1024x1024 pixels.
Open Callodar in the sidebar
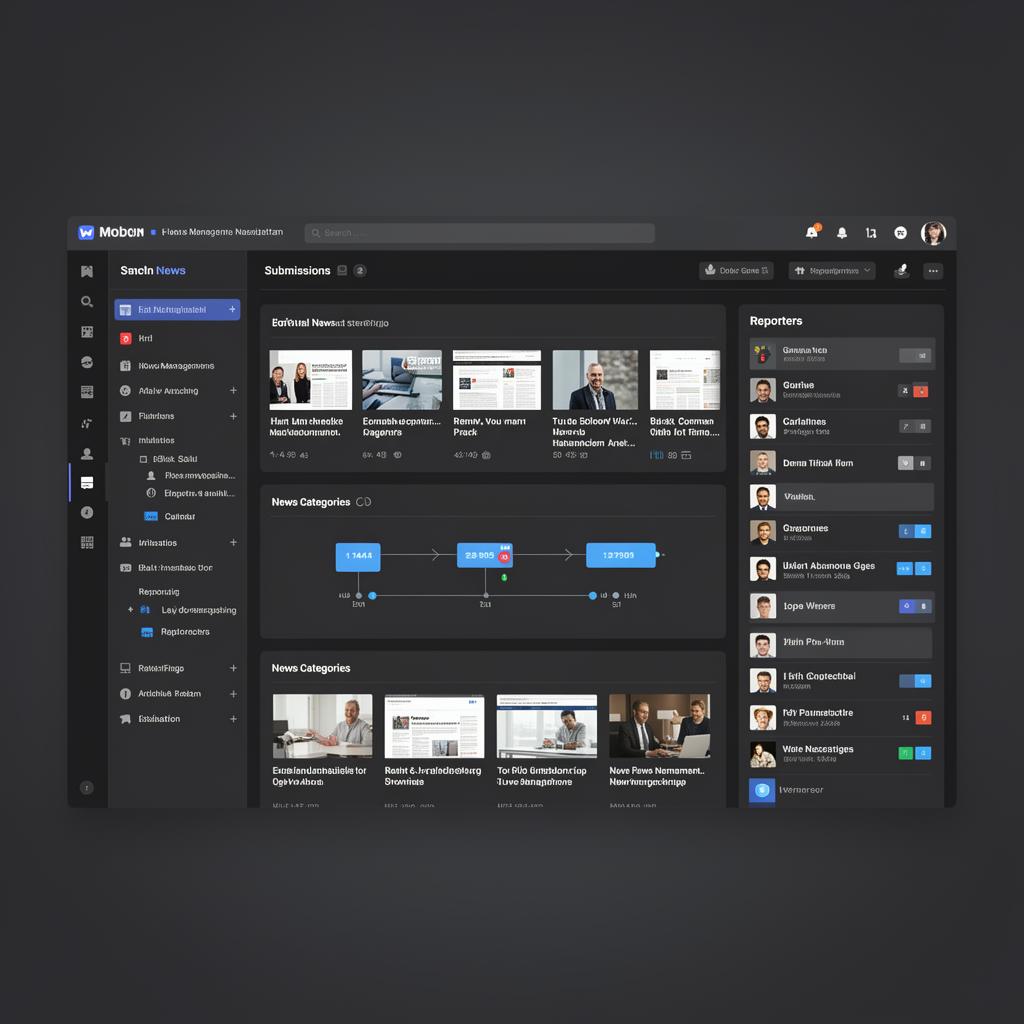point(180,516)
